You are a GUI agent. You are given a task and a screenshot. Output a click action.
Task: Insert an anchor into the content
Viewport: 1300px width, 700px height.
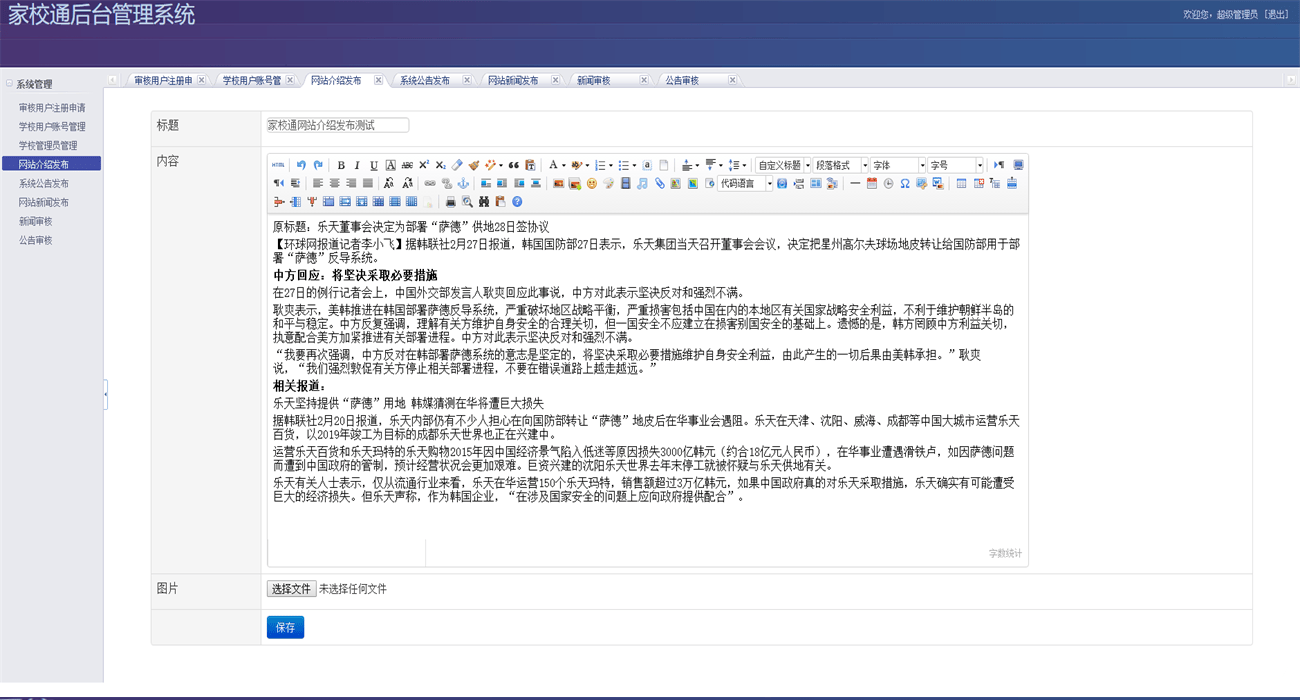(x=462, y=183)
